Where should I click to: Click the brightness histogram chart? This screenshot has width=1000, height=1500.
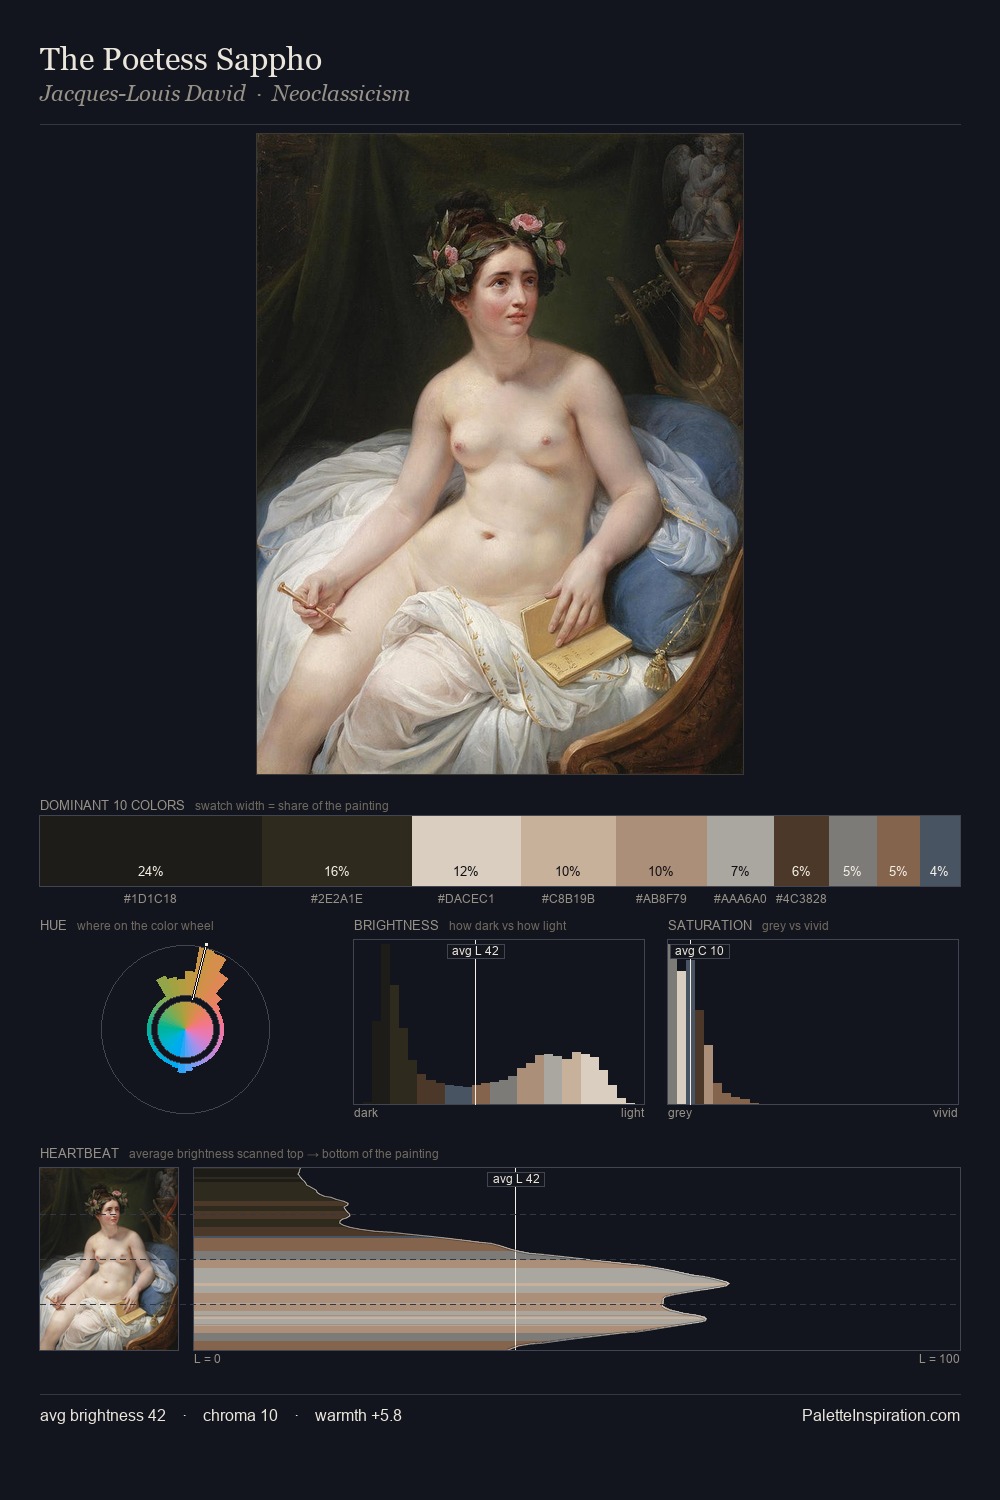pos(499,1022)
